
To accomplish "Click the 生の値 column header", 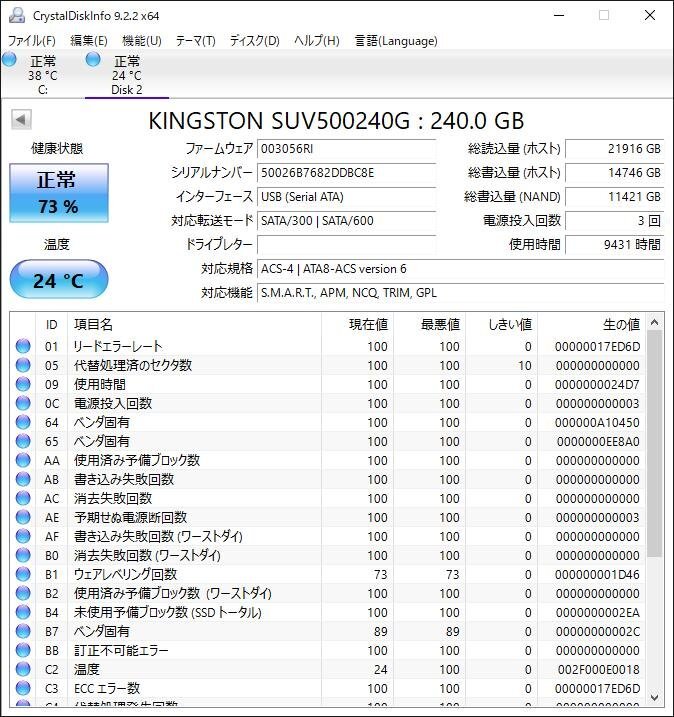I will point(592,325).
